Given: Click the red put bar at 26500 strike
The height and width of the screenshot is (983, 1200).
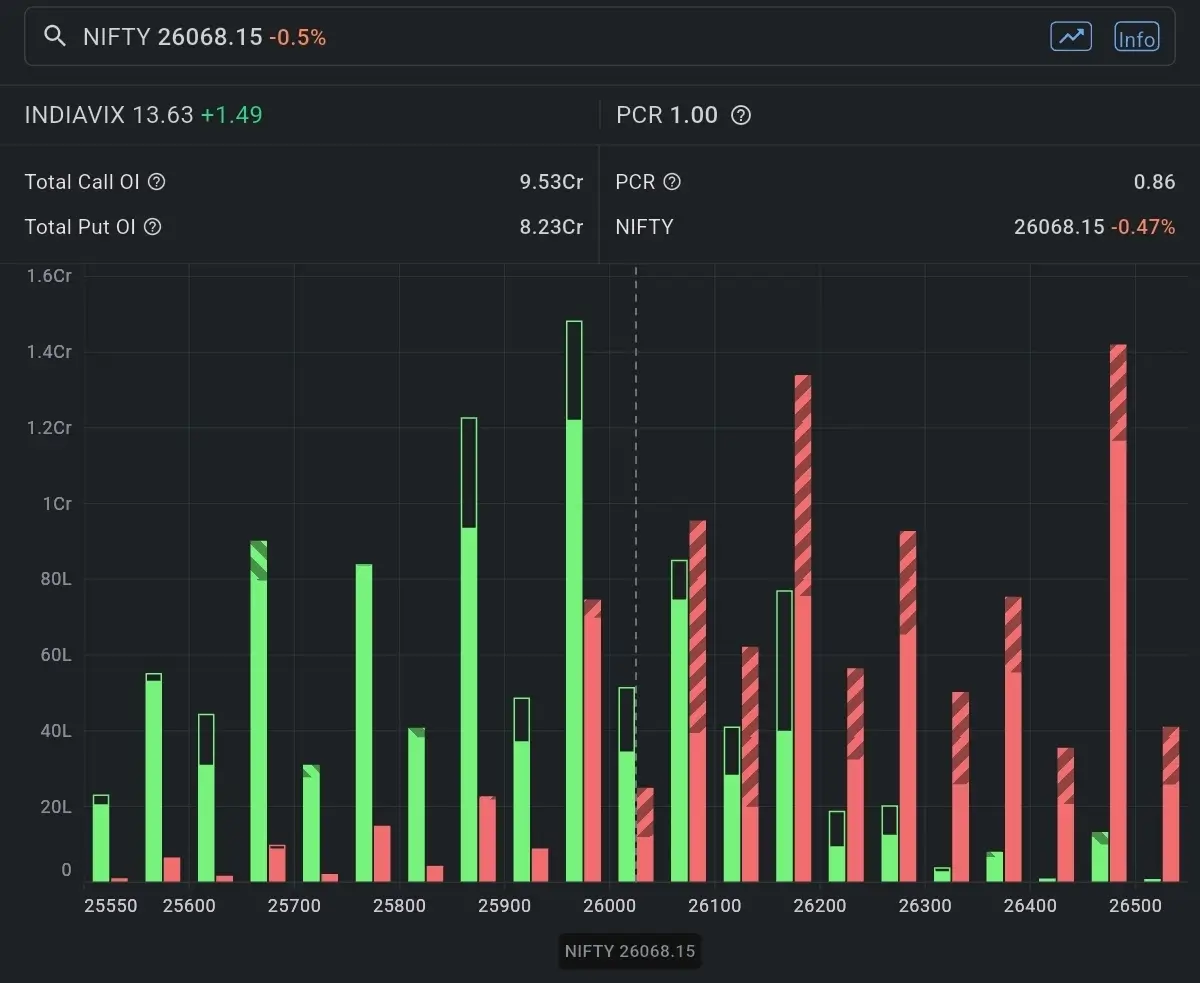Looking at the screenshot, I should (x=1119, y=600).
